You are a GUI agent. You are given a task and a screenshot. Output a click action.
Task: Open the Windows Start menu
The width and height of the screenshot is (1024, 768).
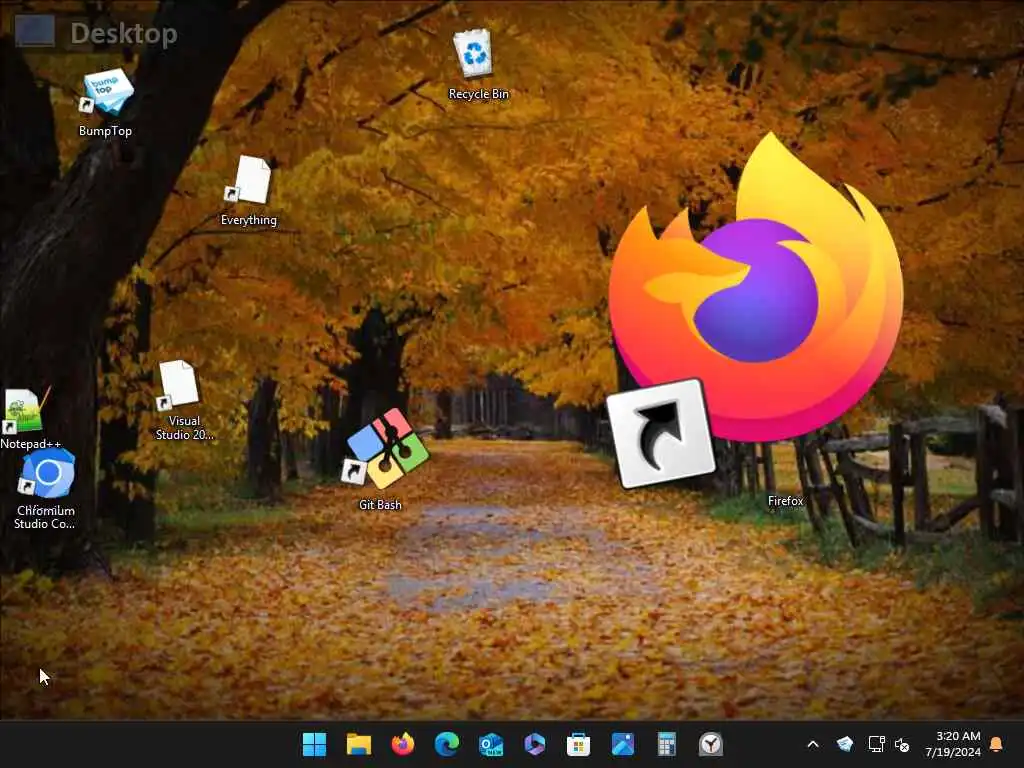[314, 744]
